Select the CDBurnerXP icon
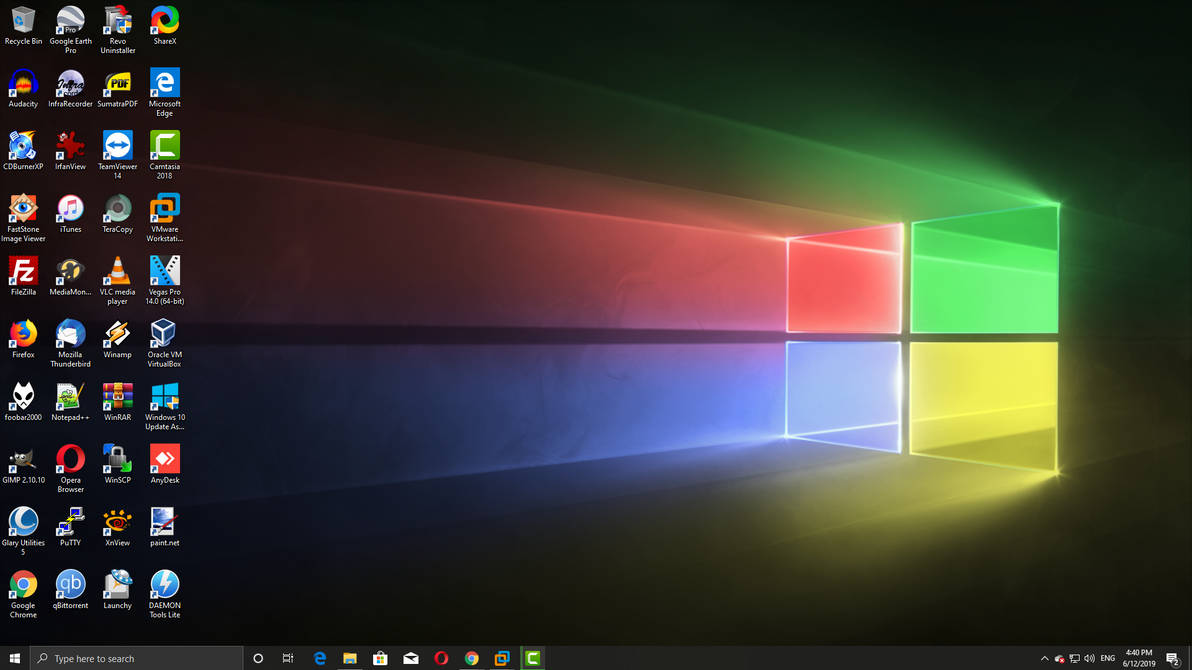Image resolution: width=1192 pixels, height=670 pixels. [x=24, y=151]
